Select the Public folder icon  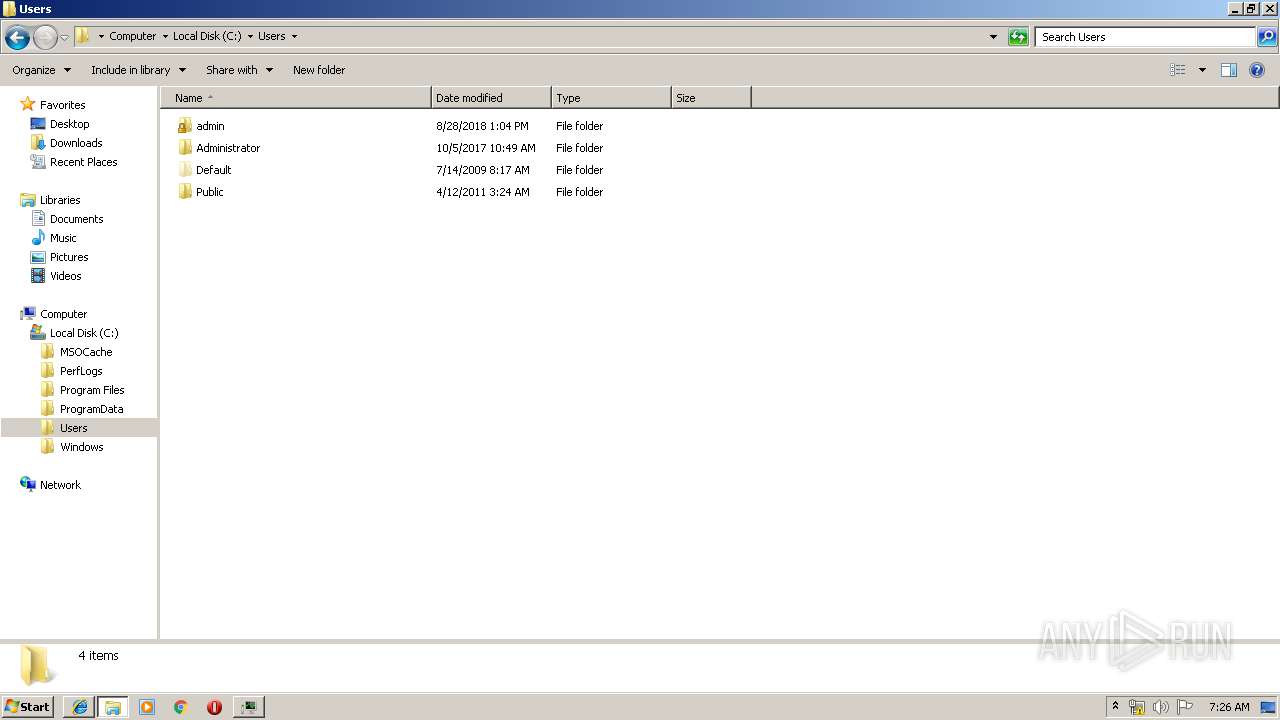(x=185, y=192)
